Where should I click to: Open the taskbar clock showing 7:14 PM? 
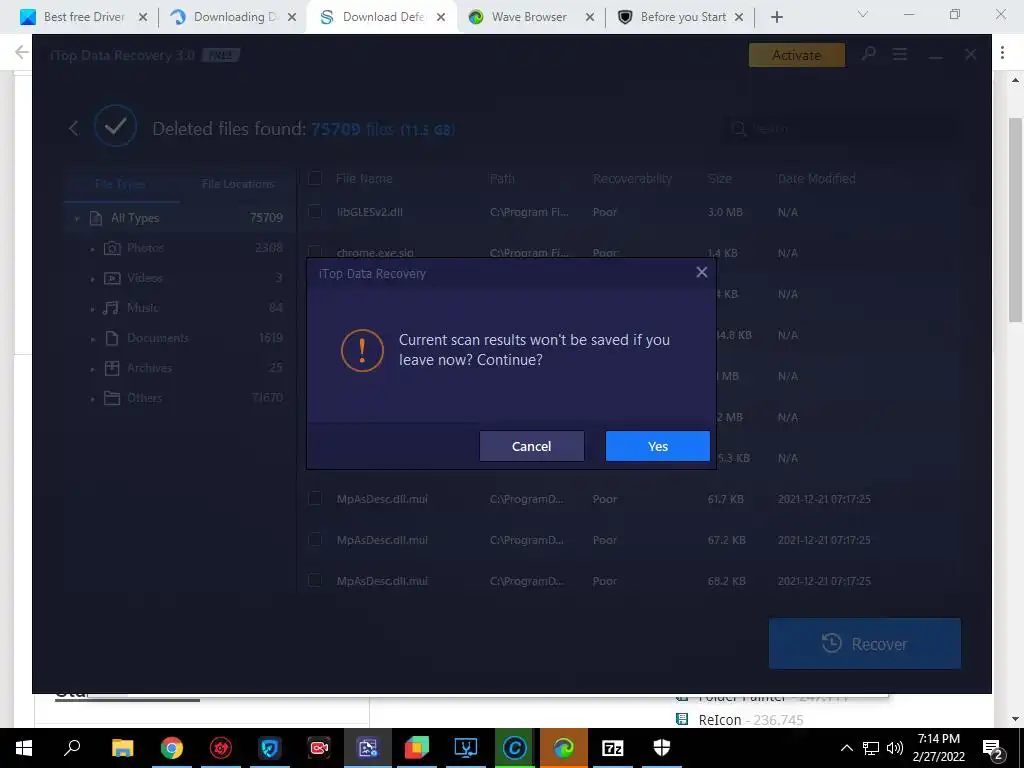(938, 748)
